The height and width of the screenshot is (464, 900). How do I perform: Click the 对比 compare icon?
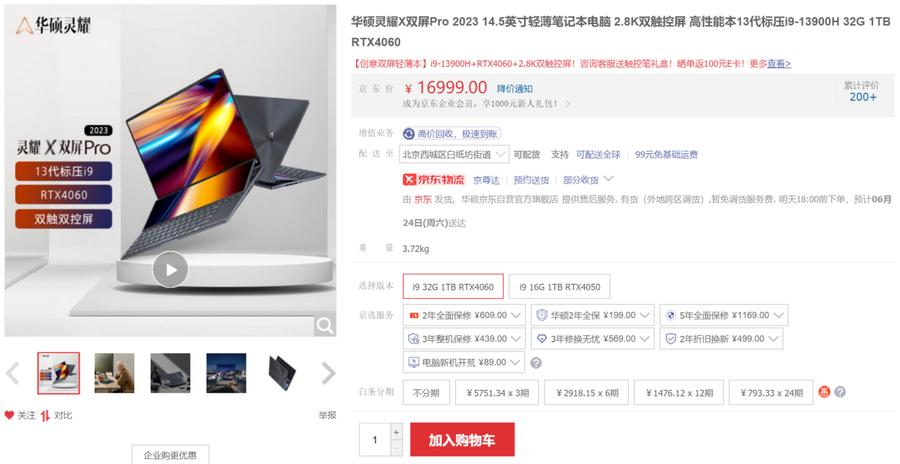click(45, 415)
